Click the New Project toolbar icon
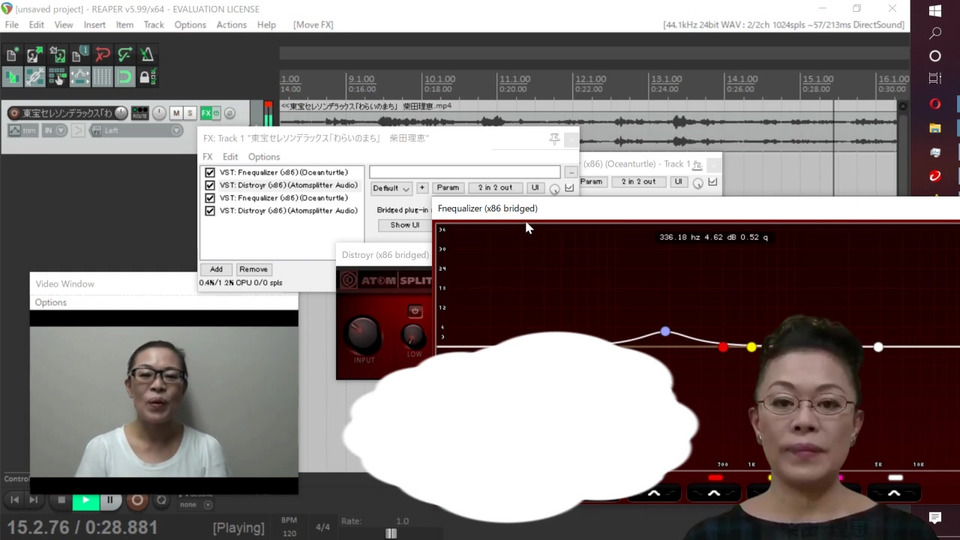 (12, 55)
